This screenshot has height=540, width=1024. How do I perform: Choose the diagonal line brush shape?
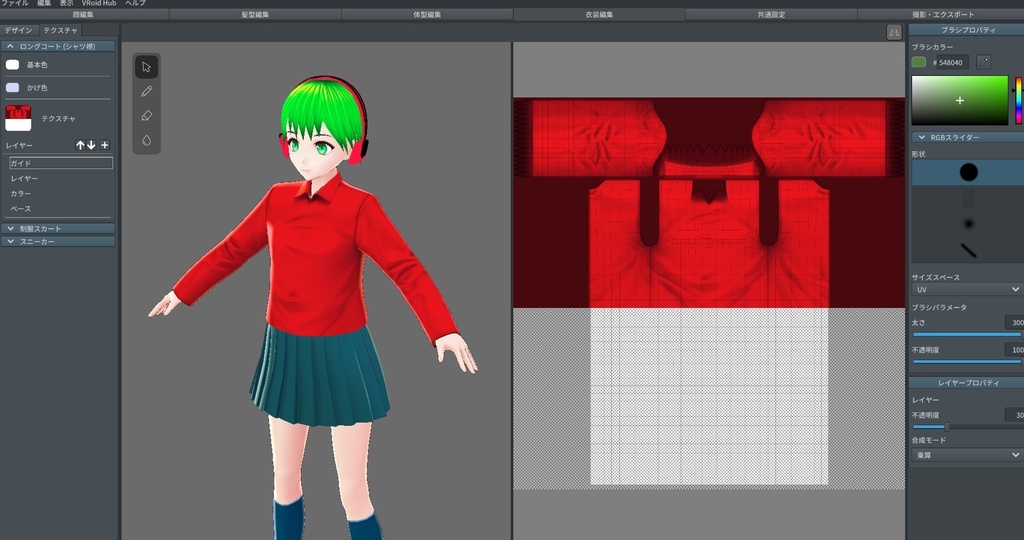coord(968,250)
